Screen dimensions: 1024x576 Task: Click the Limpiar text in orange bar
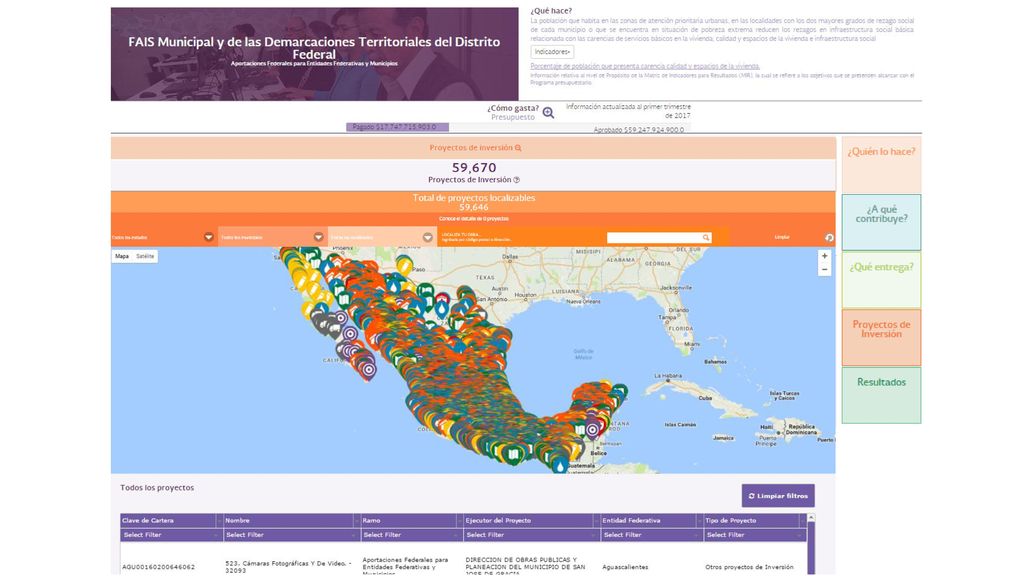point(782,237)
